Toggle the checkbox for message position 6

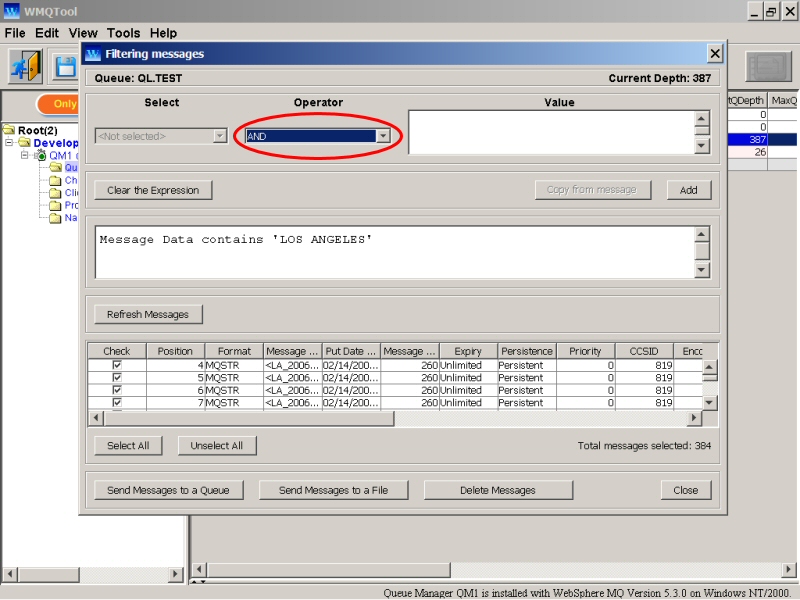coord(117,390)
